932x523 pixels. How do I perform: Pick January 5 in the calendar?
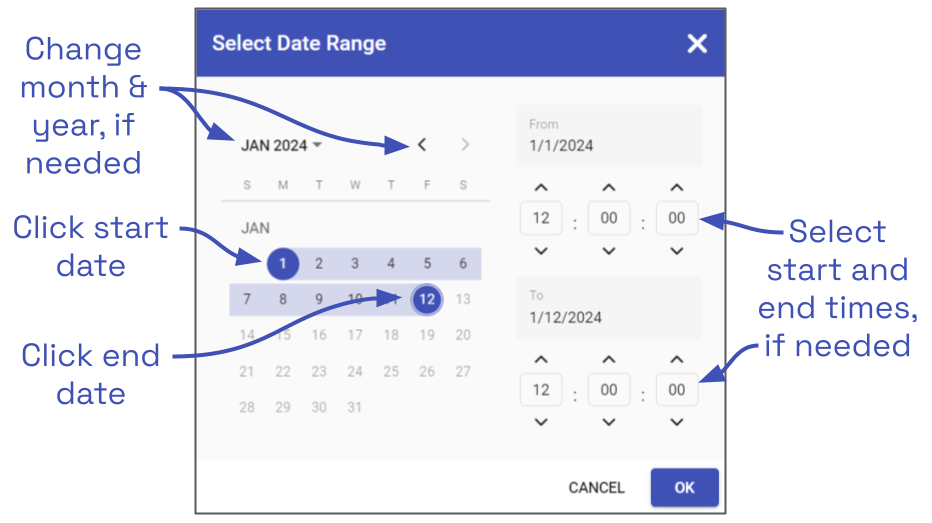[427, 264]
